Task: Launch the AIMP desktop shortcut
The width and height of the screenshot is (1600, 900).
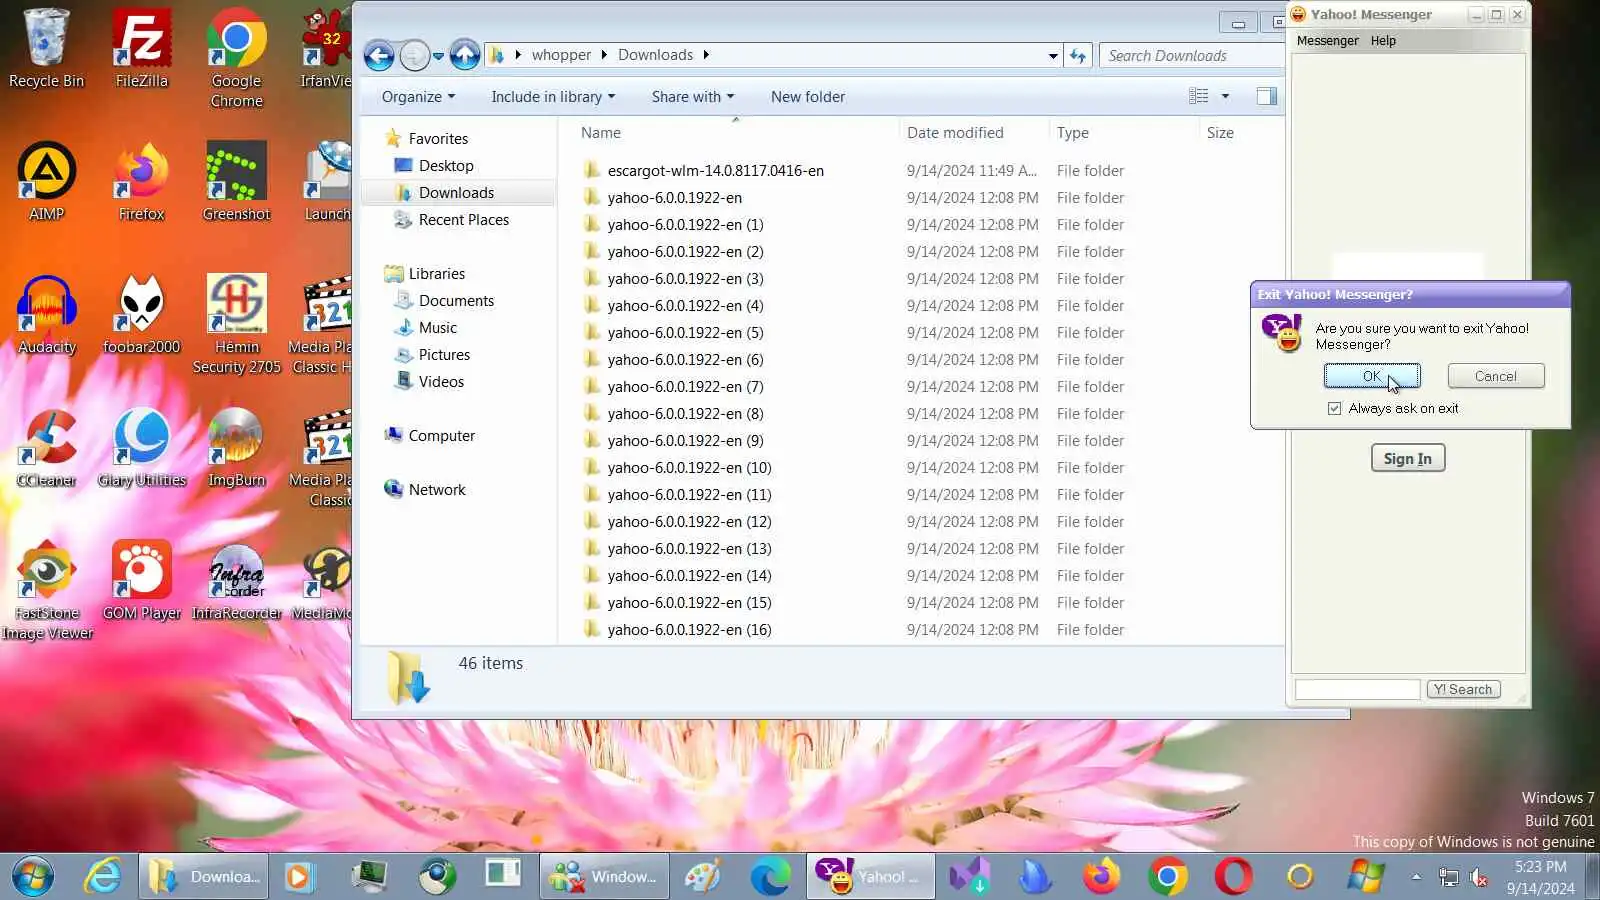Action: 46,181
